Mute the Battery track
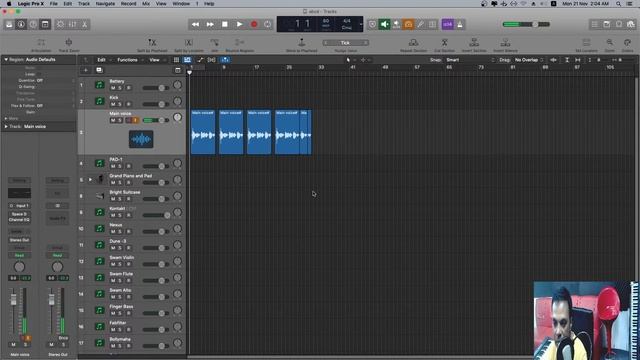 pos(113,88)
